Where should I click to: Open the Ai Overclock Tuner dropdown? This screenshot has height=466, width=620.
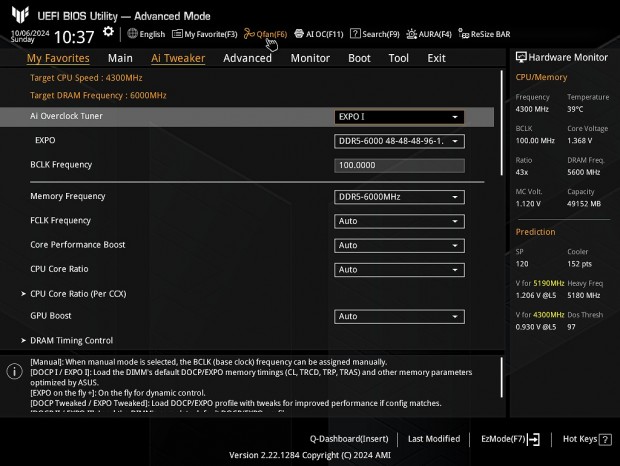coord(399,117)
